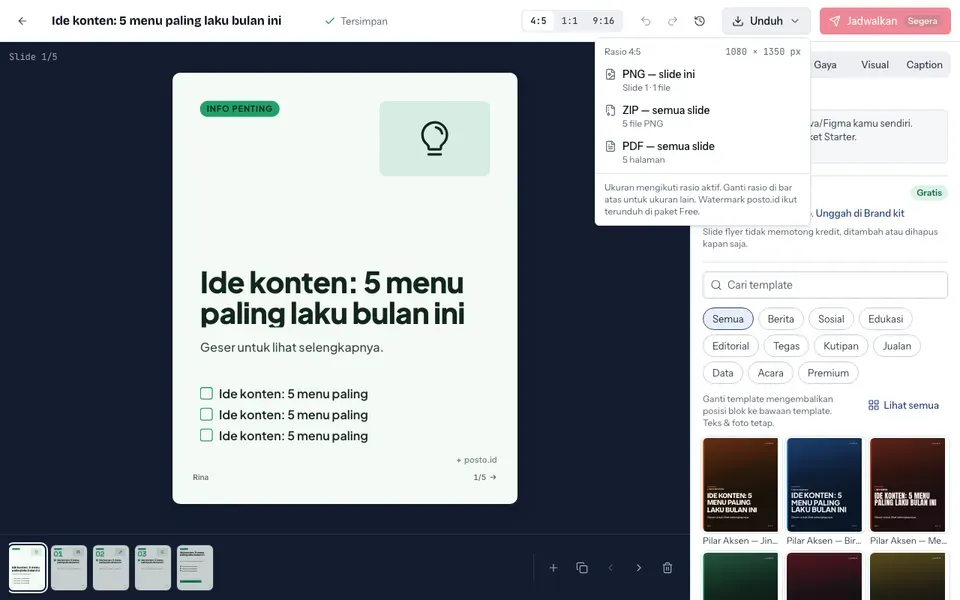This screenshot has width=960, height=600.
Task: Choose the Pilar Aksen — Me... template
Action: (907, 485)
